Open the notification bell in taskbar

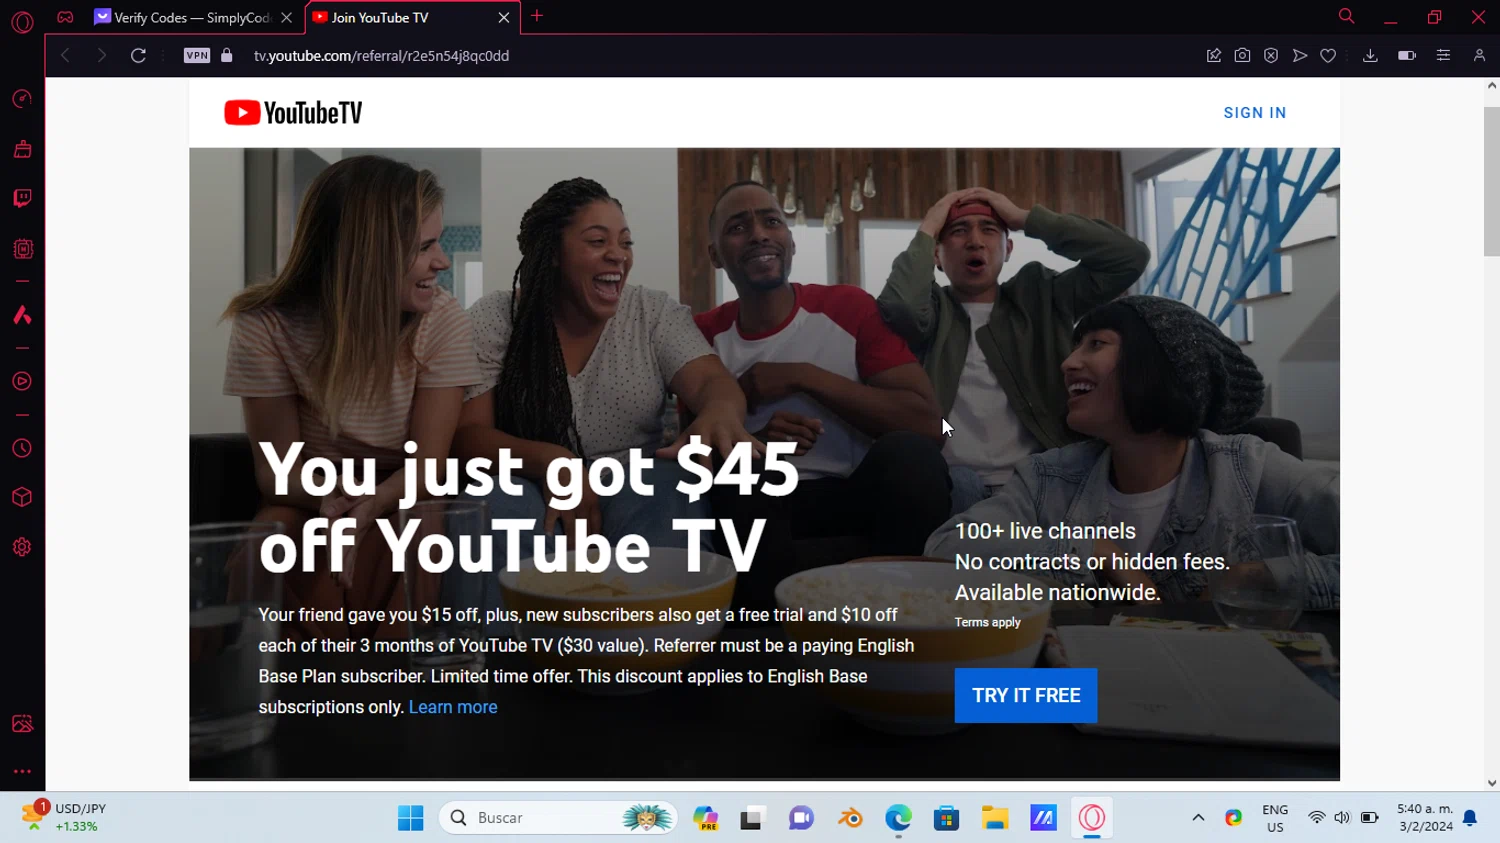click(x=1470, y=818)
